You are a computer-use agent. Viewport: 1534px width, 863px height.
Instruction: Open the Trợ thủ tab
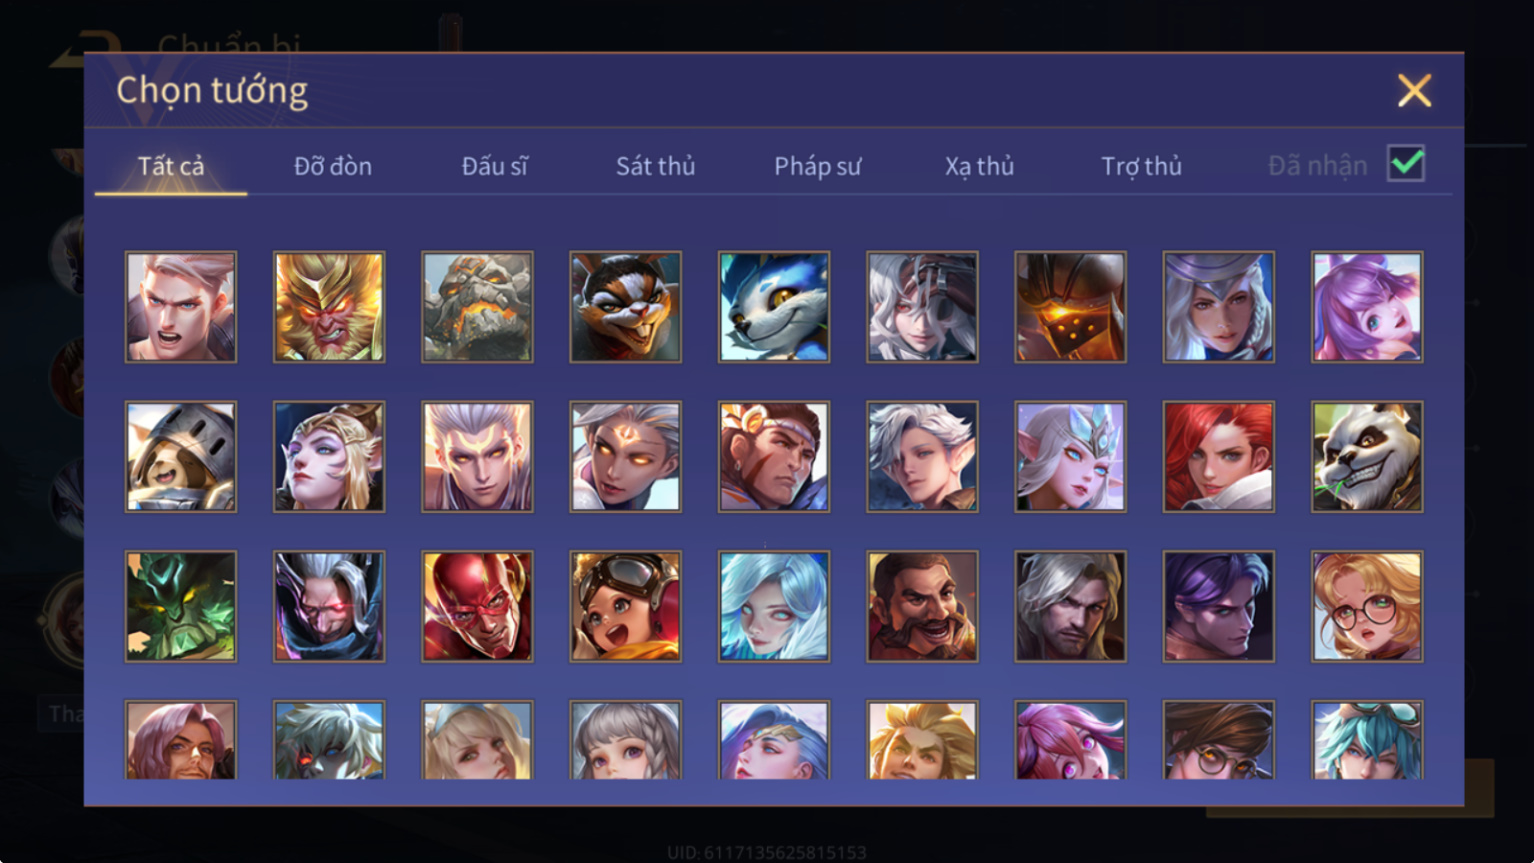click(x=1141, y=166)
